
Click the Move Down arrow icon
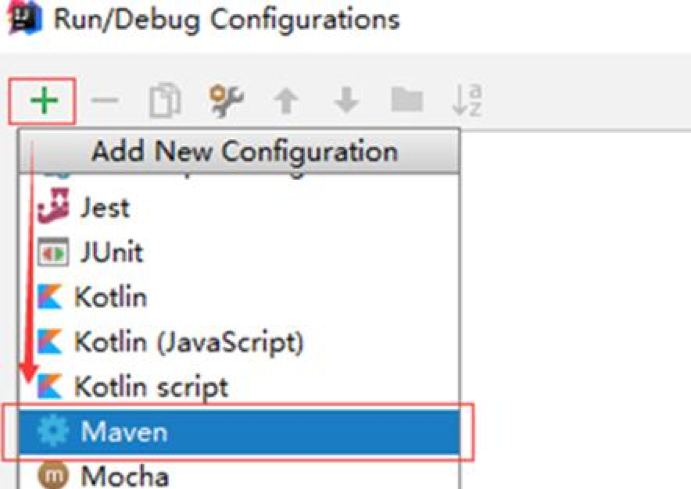coord(346,101)
